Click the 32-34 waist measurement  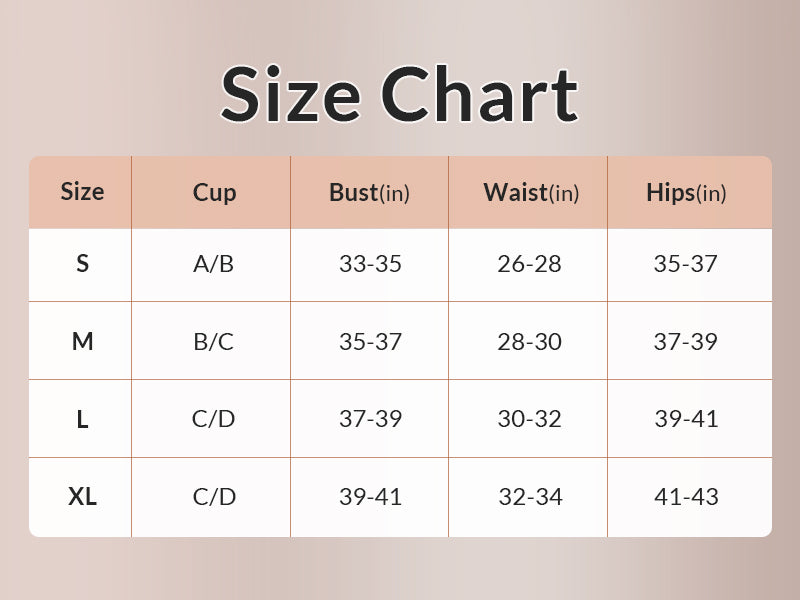point(529,496)
